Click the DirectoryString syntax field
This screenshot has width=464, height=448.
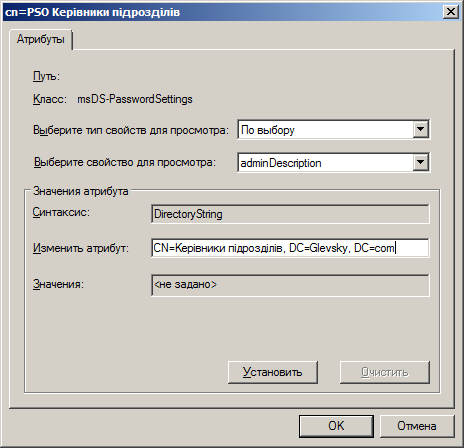[290, 214]
